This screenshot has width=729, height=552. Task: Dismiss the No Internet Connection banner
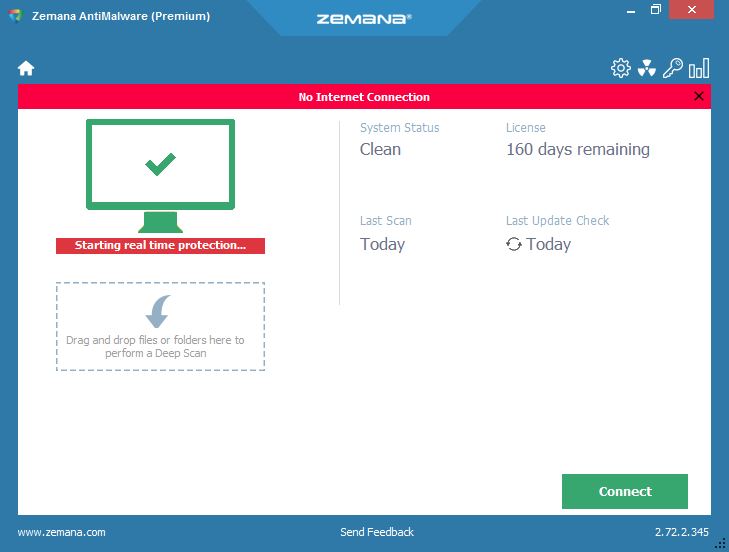click(698, 96)
